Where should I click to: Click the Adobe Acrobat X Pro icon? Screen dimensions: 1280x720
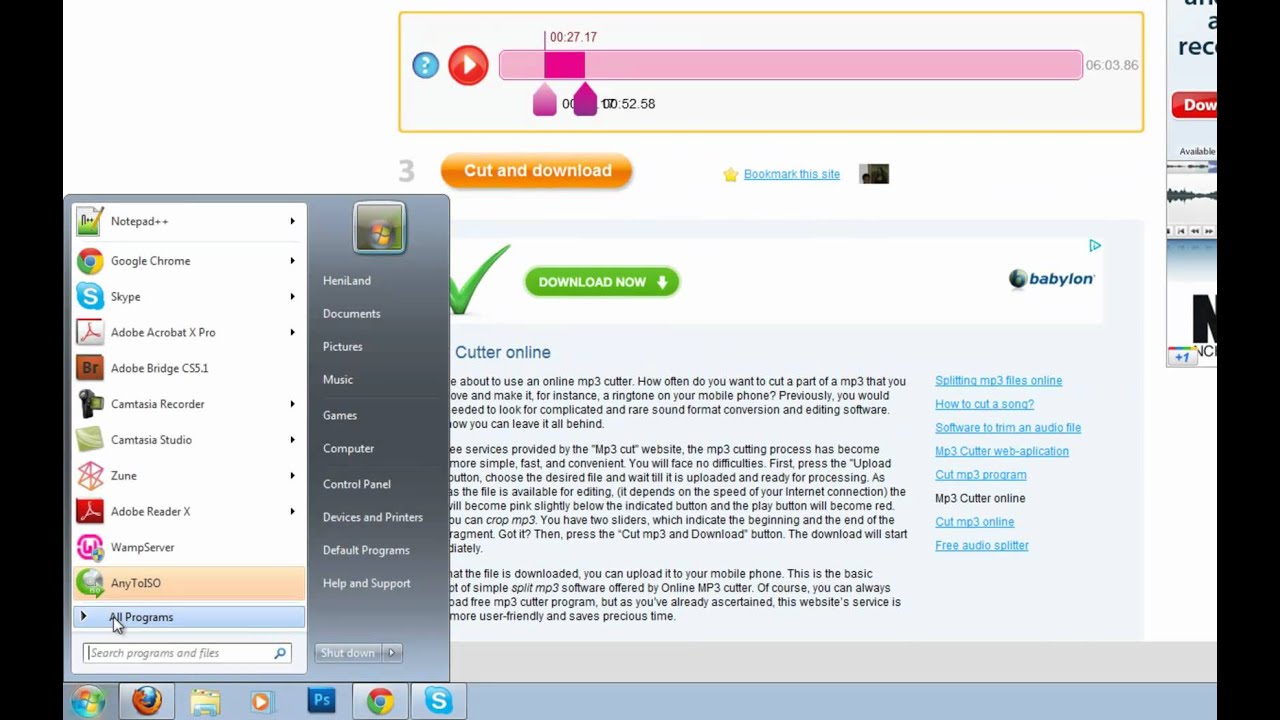click(90, 332)
